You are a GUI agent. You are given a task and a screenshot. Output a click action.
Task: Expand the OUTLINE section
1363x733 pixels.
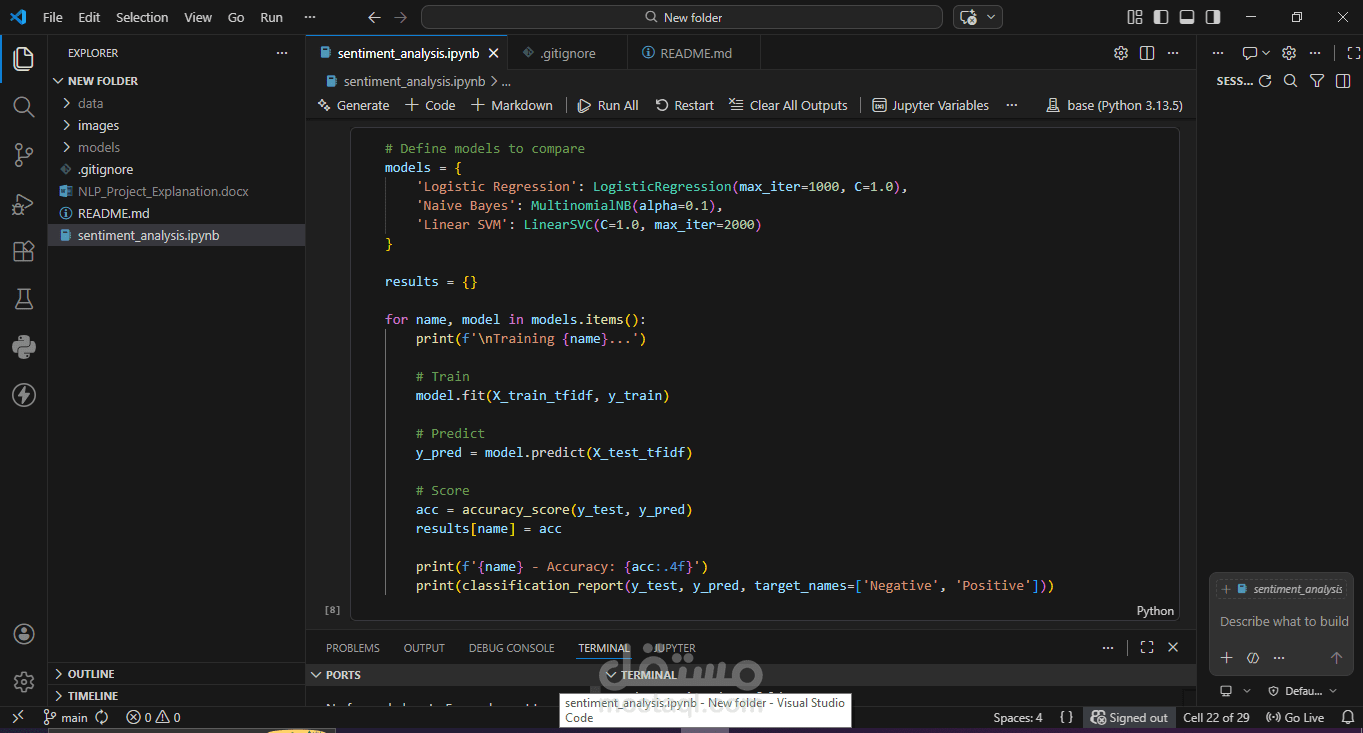point(178,674)
